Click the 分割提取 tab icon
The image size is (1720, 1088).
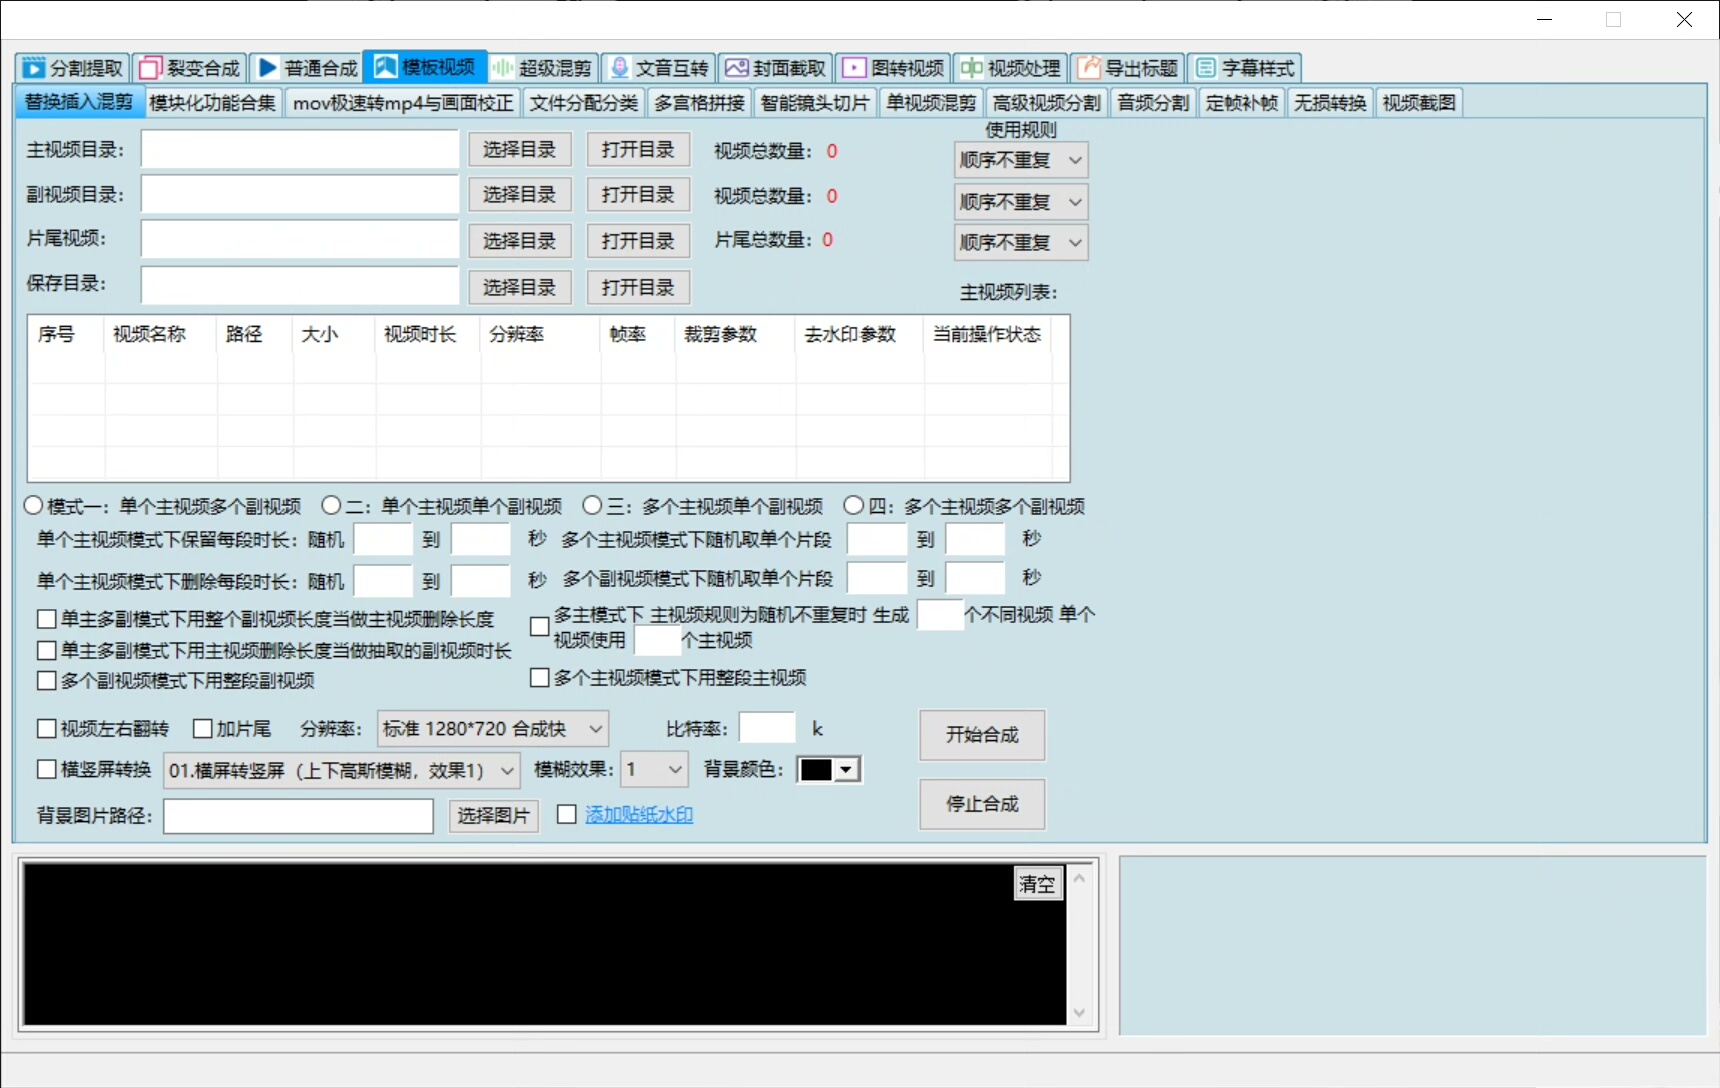(34, 68)
